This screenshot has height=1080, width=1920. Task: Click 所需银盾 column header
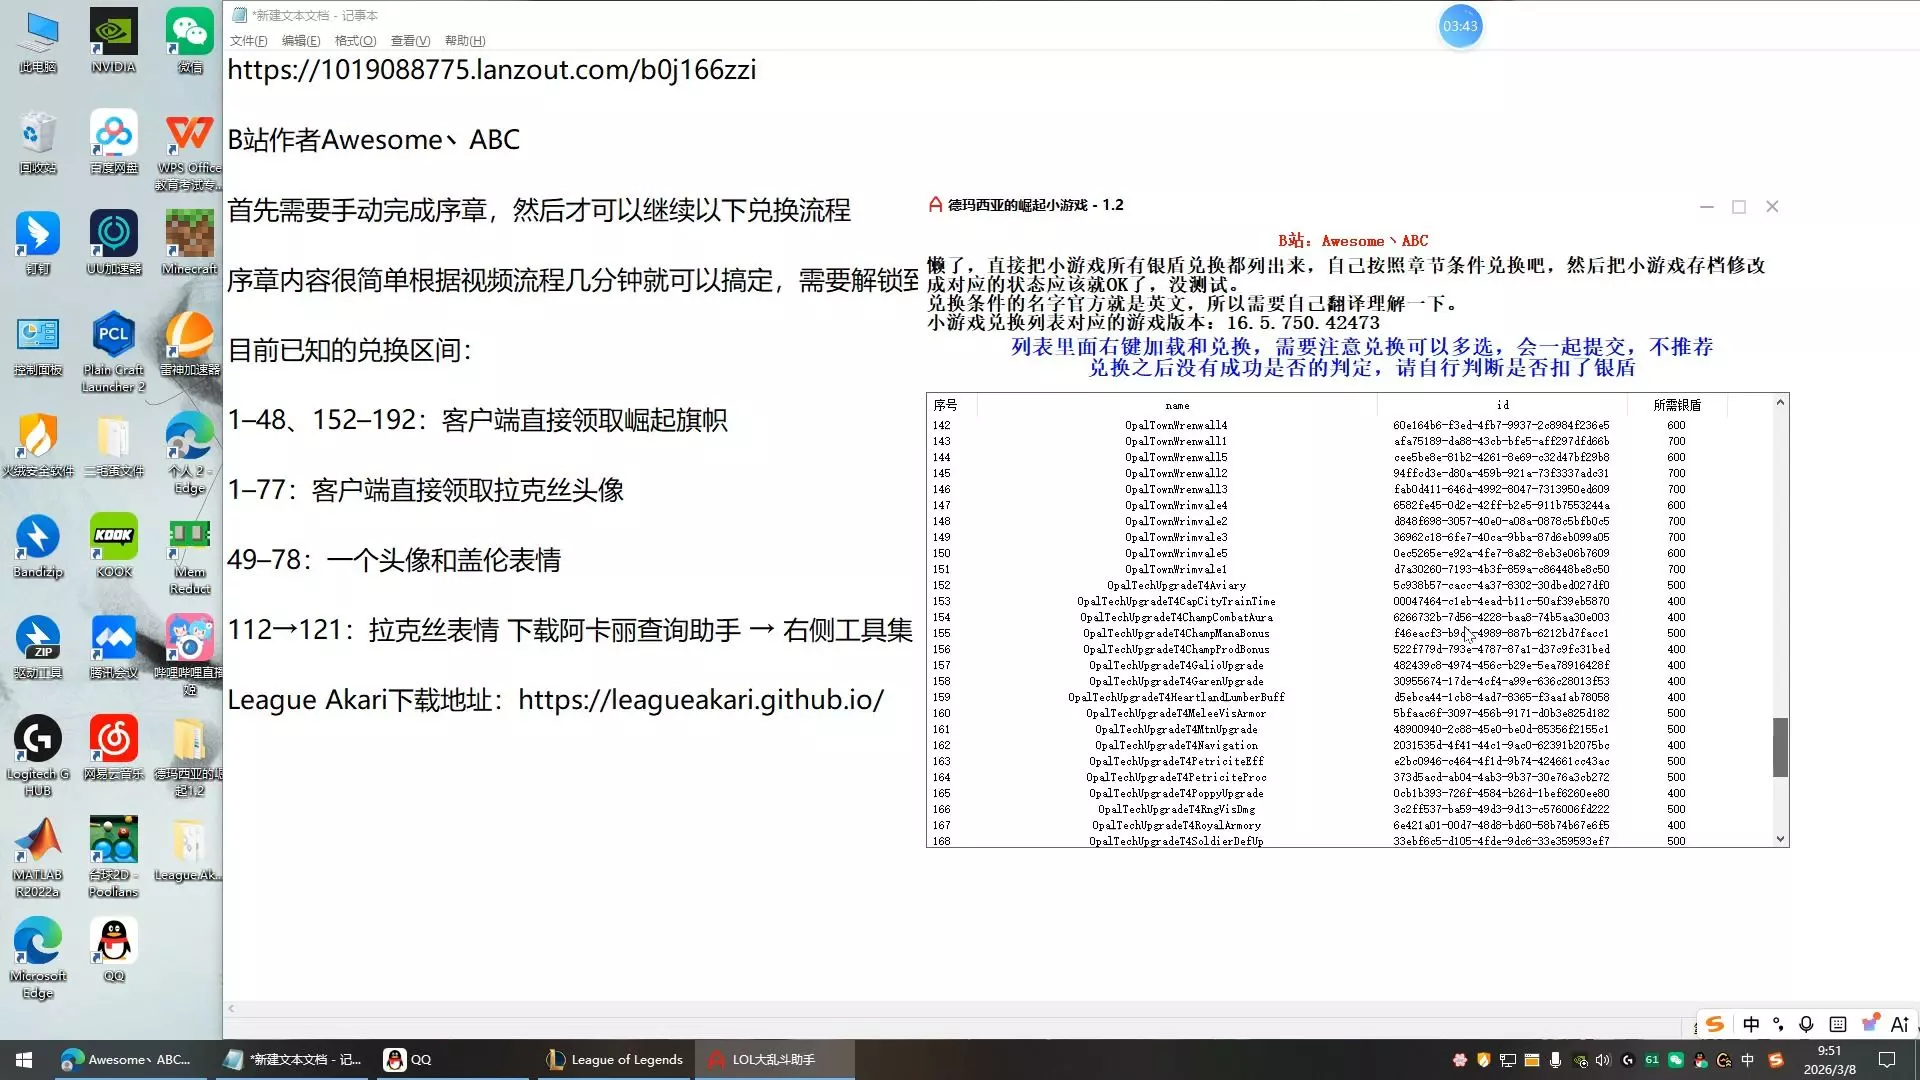click(x=1676, y=405)
